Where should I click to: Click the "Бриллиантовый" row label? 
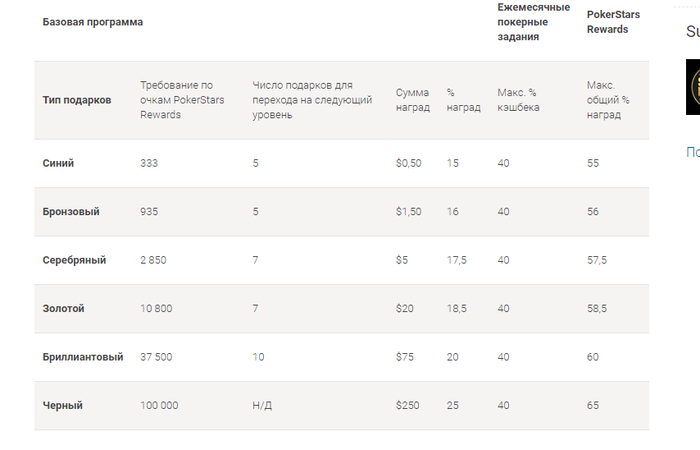pos(83,357)
